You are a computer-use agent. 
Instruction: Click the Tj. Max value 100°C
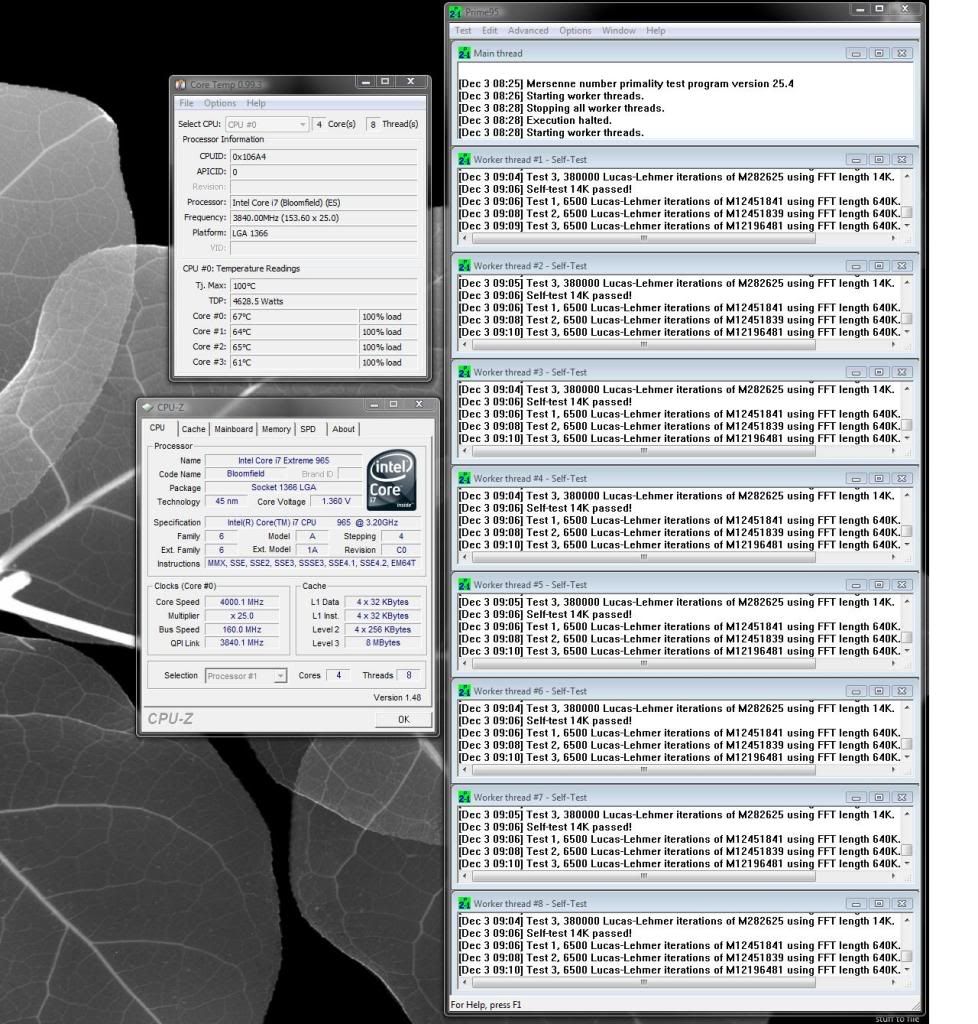pyautogui.click(x=324, y=286)
